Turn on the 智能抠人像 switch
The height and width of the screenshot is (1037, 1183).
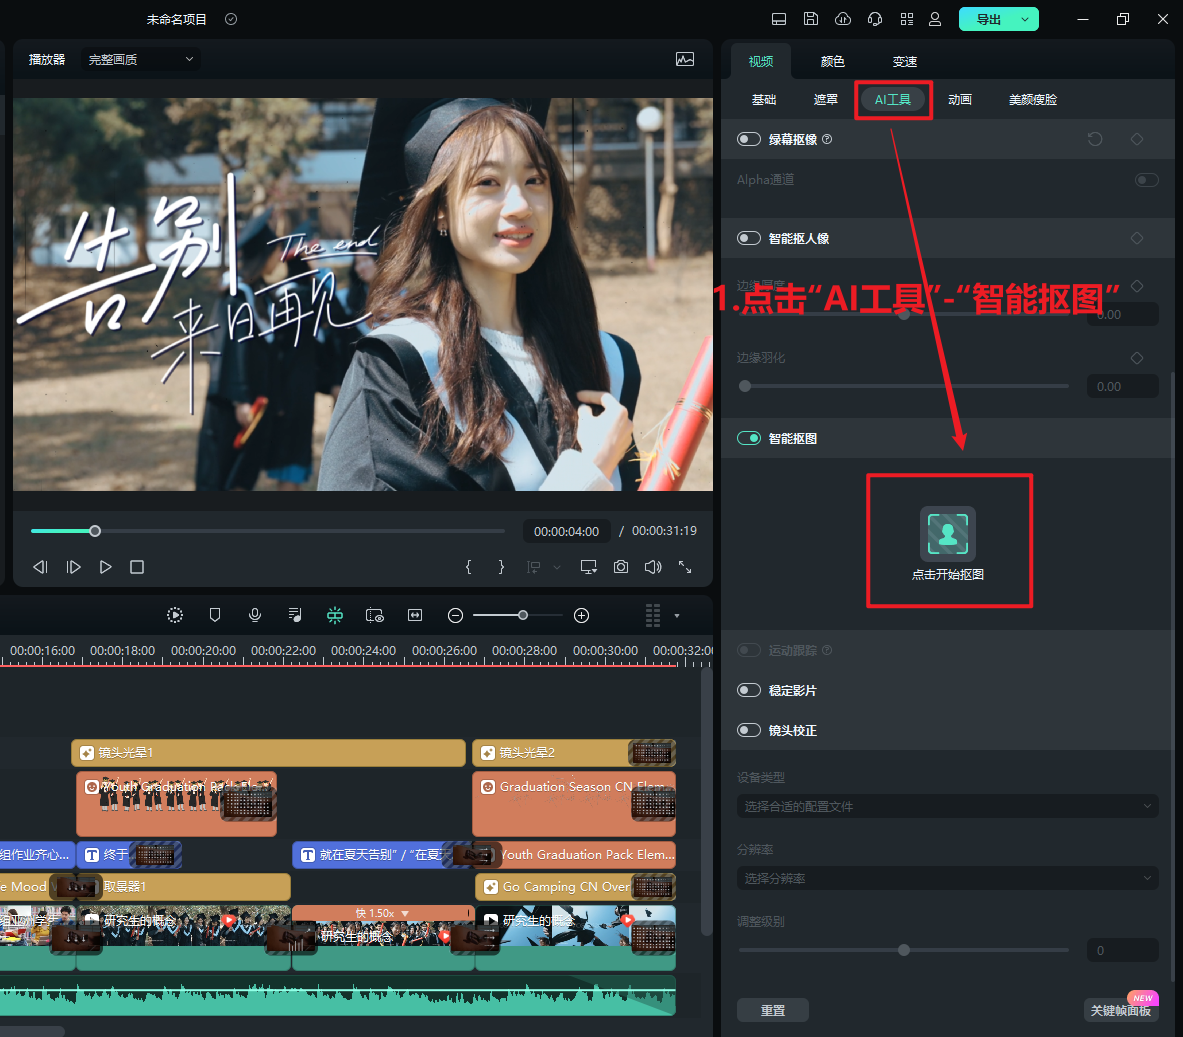point(749,238)
